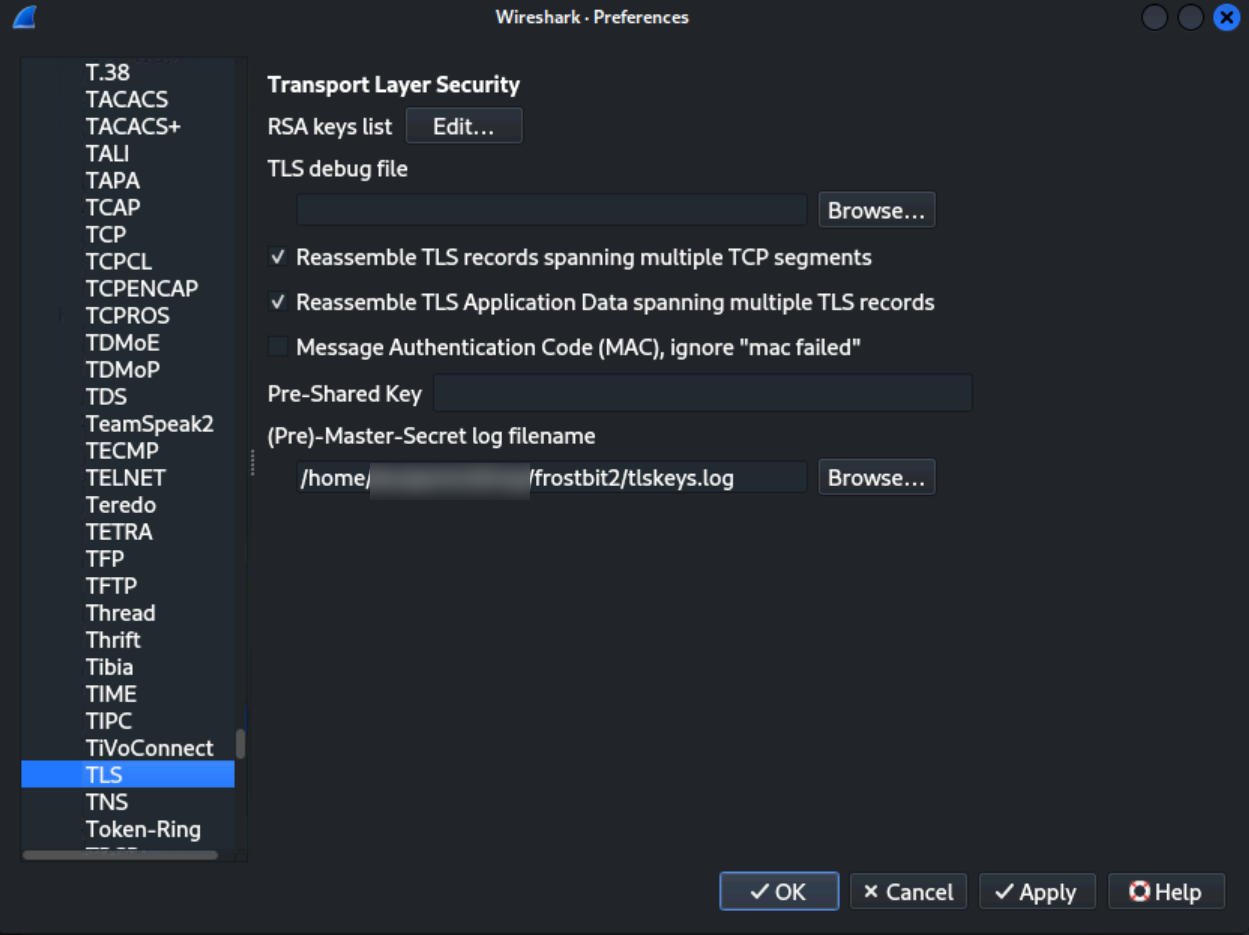Apply the TLS preference changes
1249x935 pixels.
[1036, 892]
